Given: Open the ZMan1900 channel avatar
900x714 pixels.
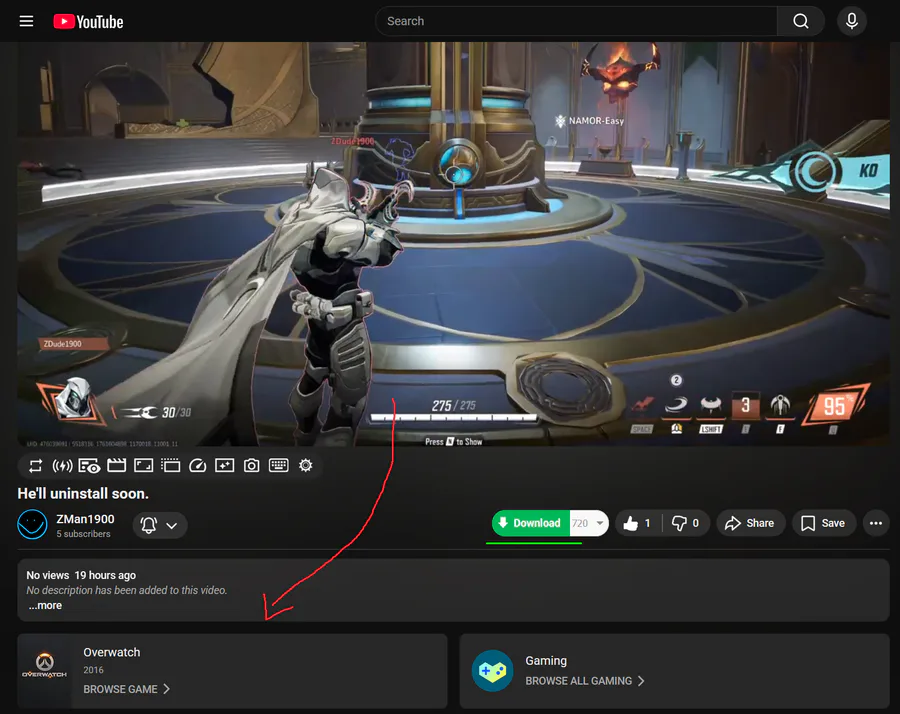Looking at the screenshot, I should pos(32,524).
